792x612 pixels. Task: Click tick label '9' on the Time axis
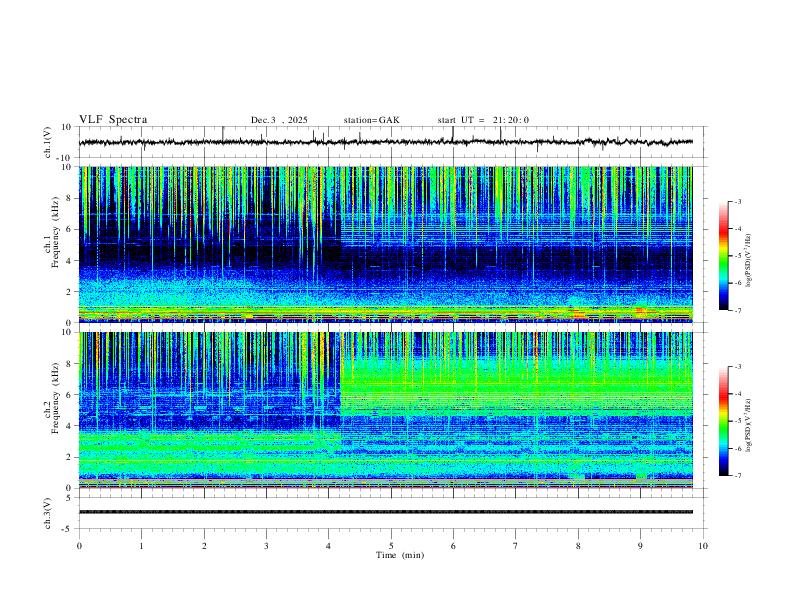click(640, 546)
